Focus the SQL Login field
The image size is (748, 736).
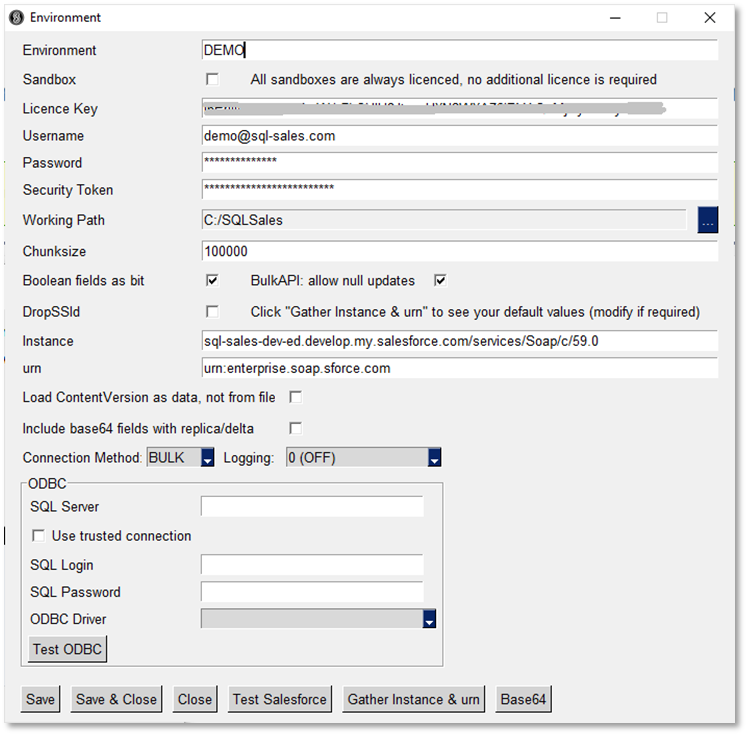312,565
